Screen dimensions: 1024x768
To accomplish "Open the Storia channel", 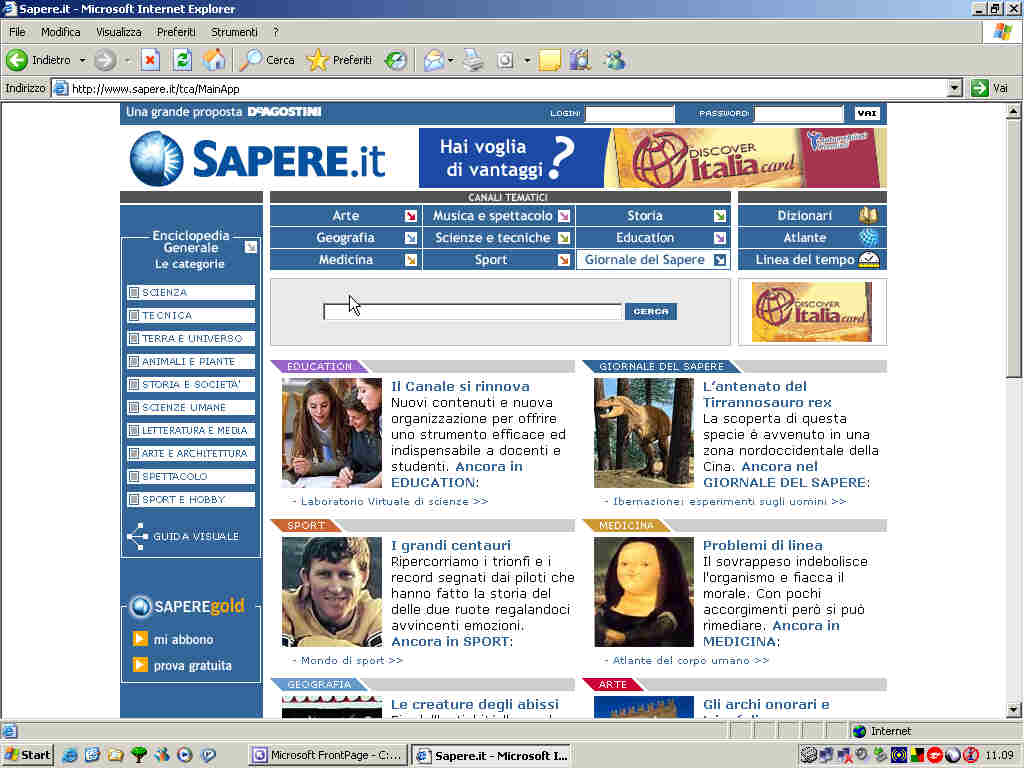I will coord(652,216).
